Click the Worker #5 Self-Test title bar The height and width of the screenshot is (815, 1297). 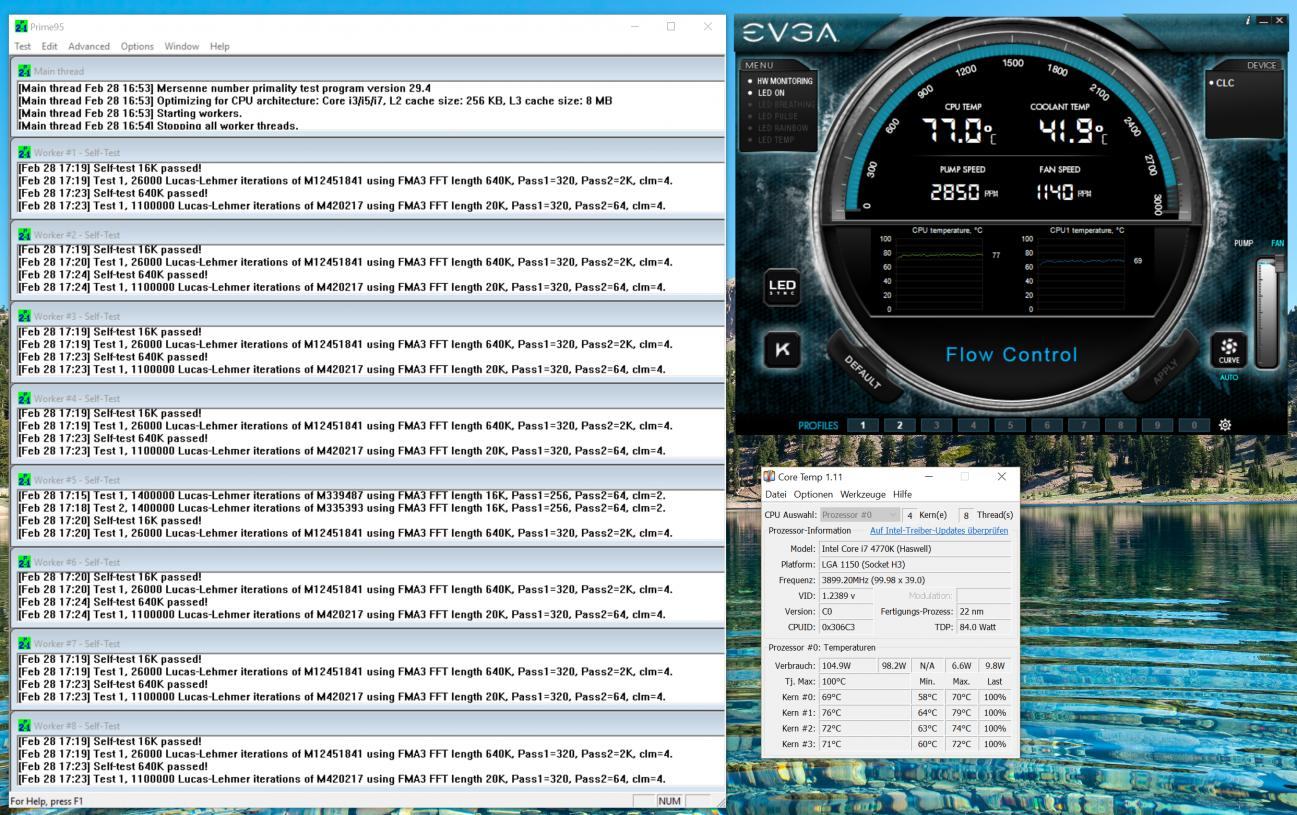point(367,480)
